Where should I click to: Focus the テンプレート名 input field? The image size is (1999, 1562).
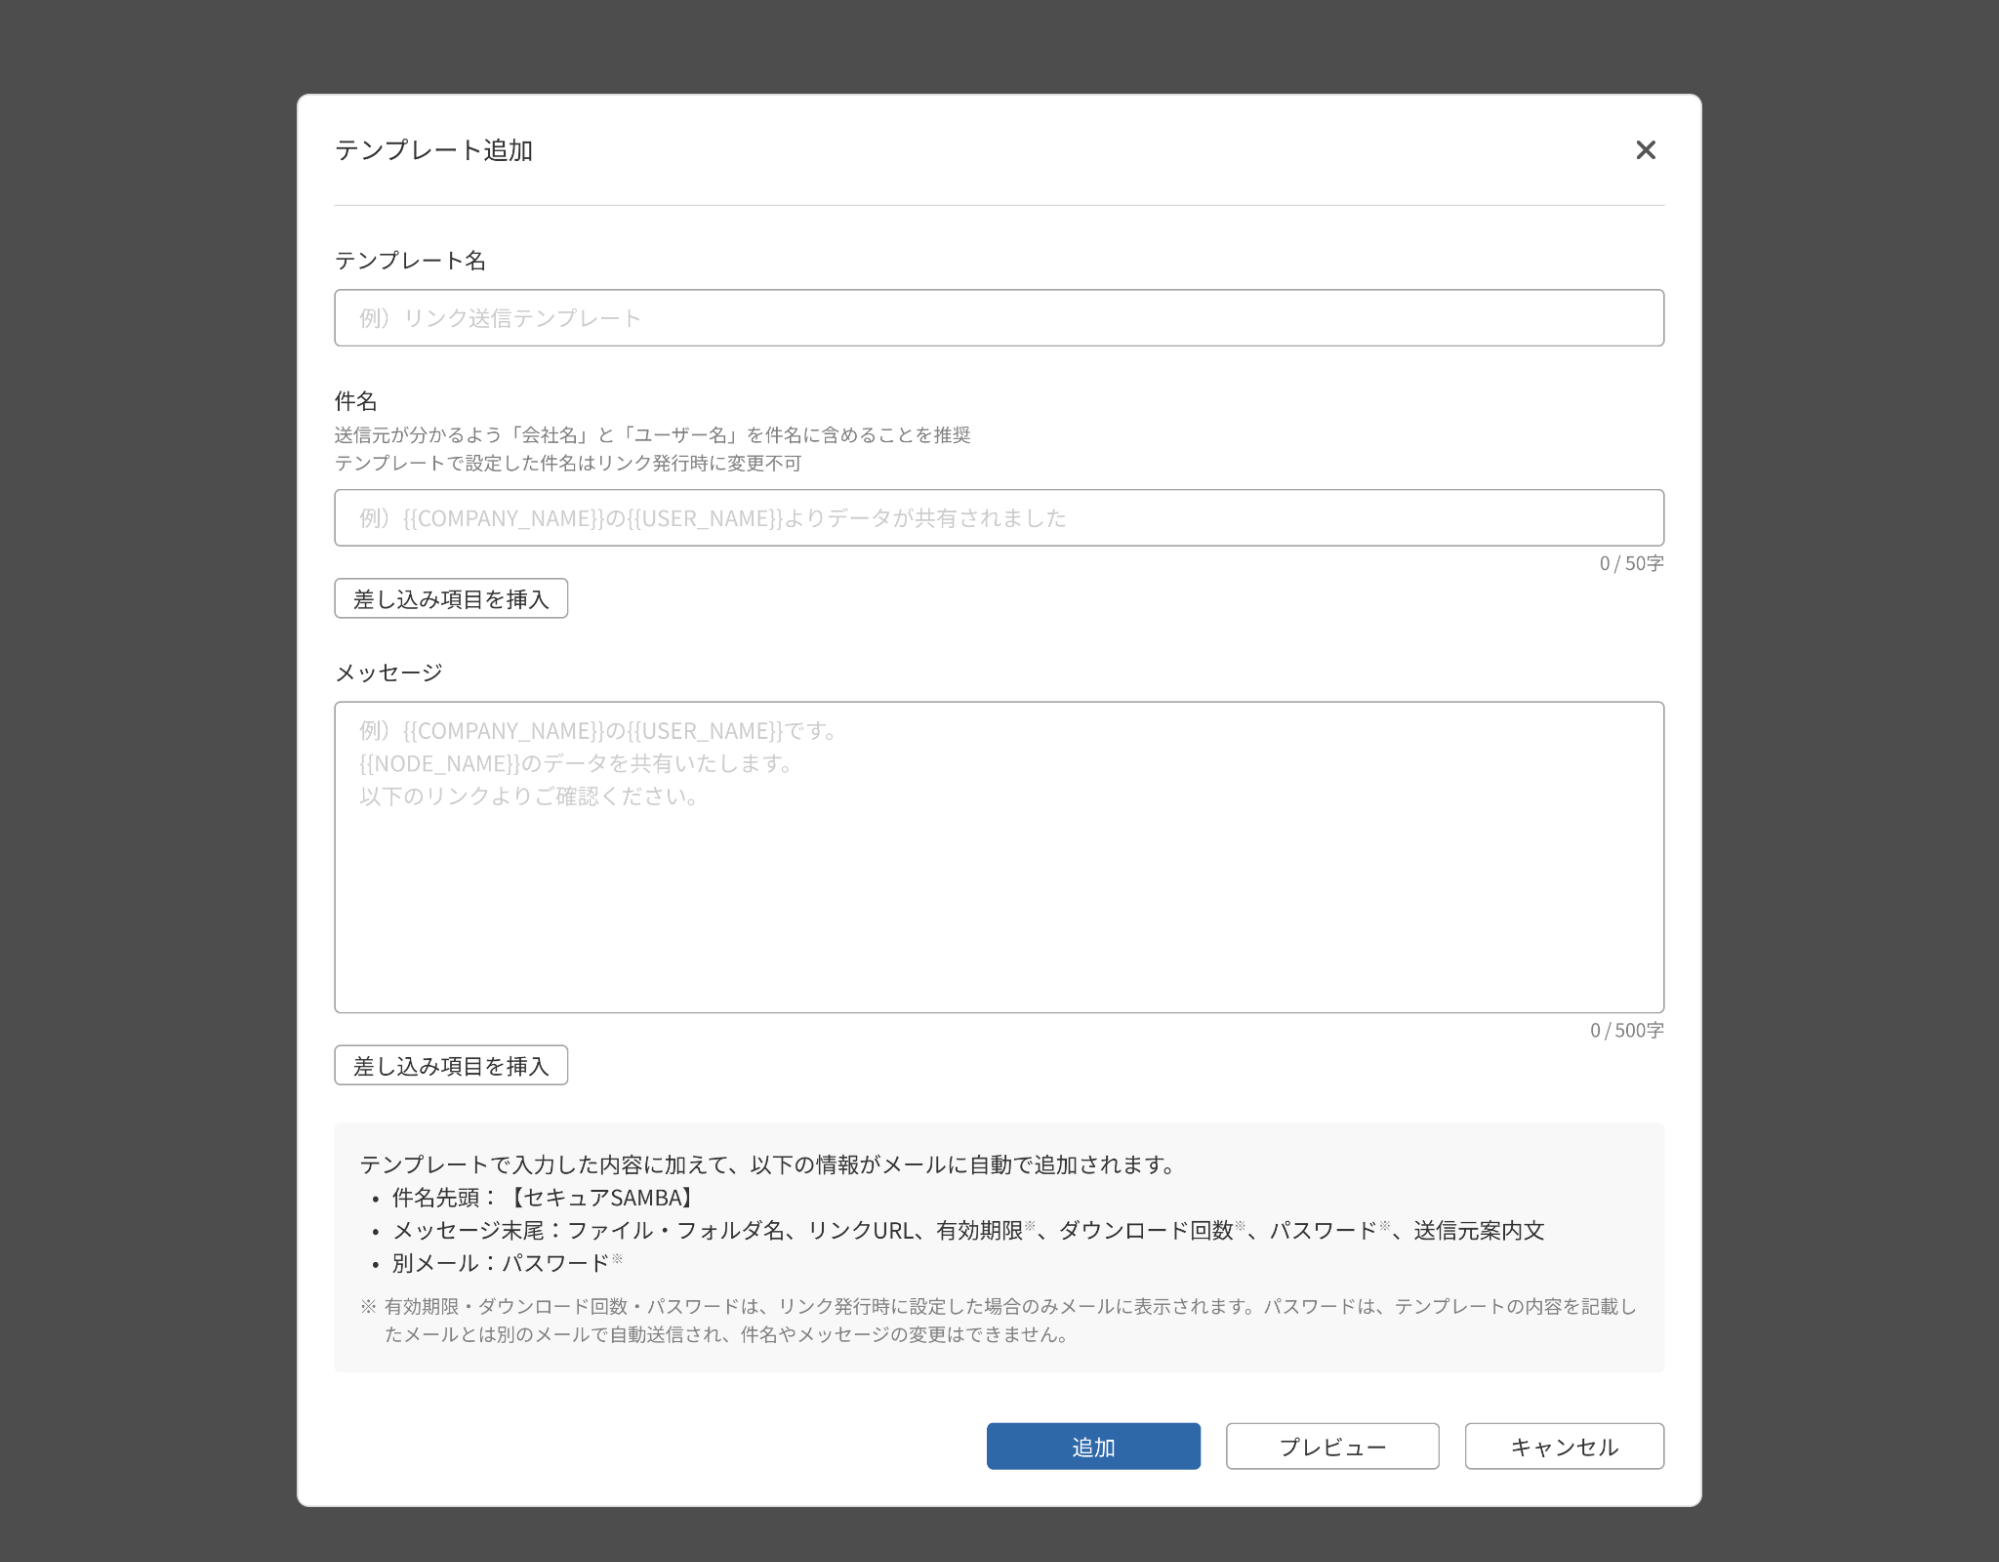[x=998, y=318]
